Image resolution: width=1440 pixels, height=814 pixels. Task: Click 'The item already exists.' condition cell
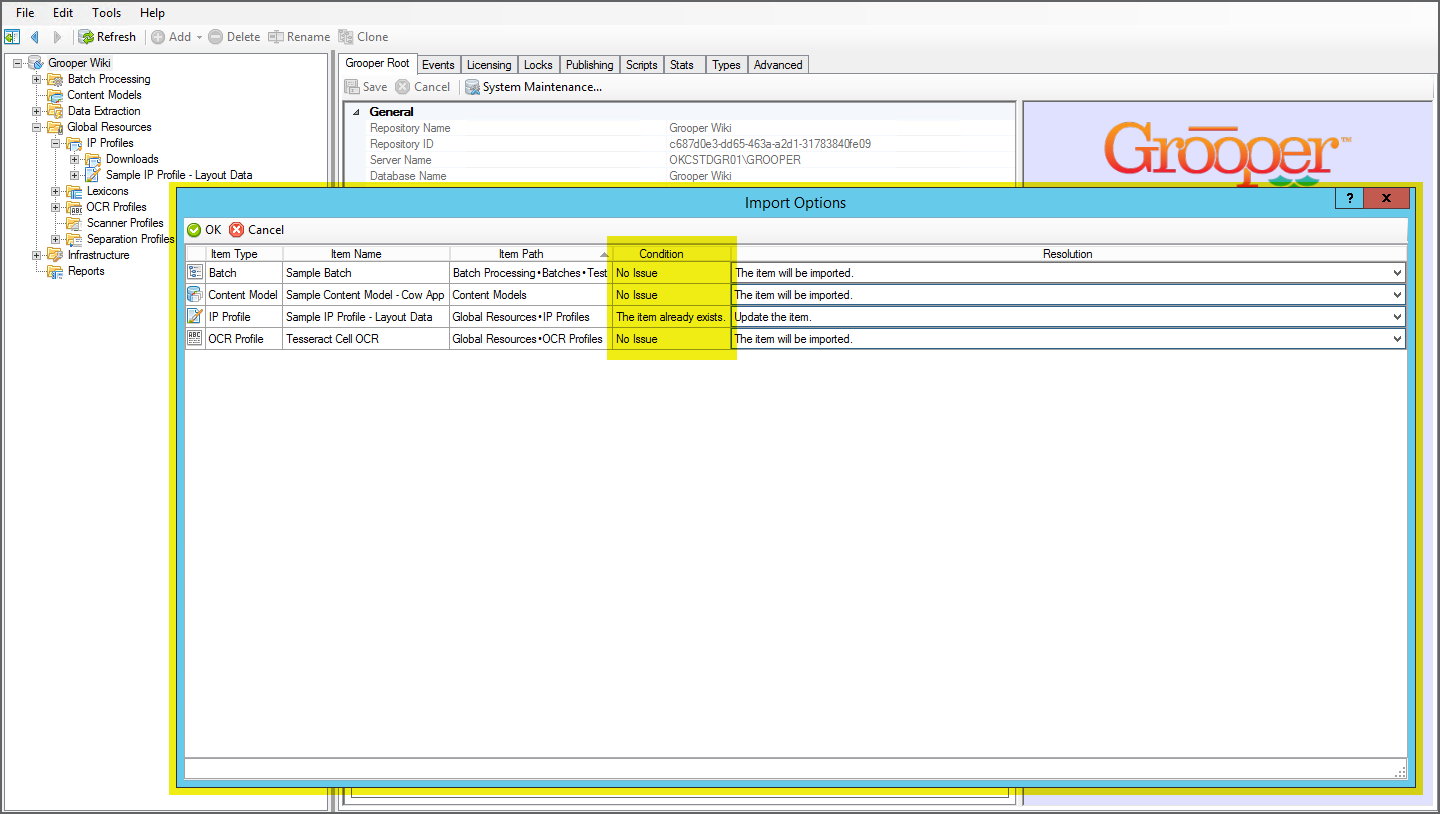[x=671, y=317]
